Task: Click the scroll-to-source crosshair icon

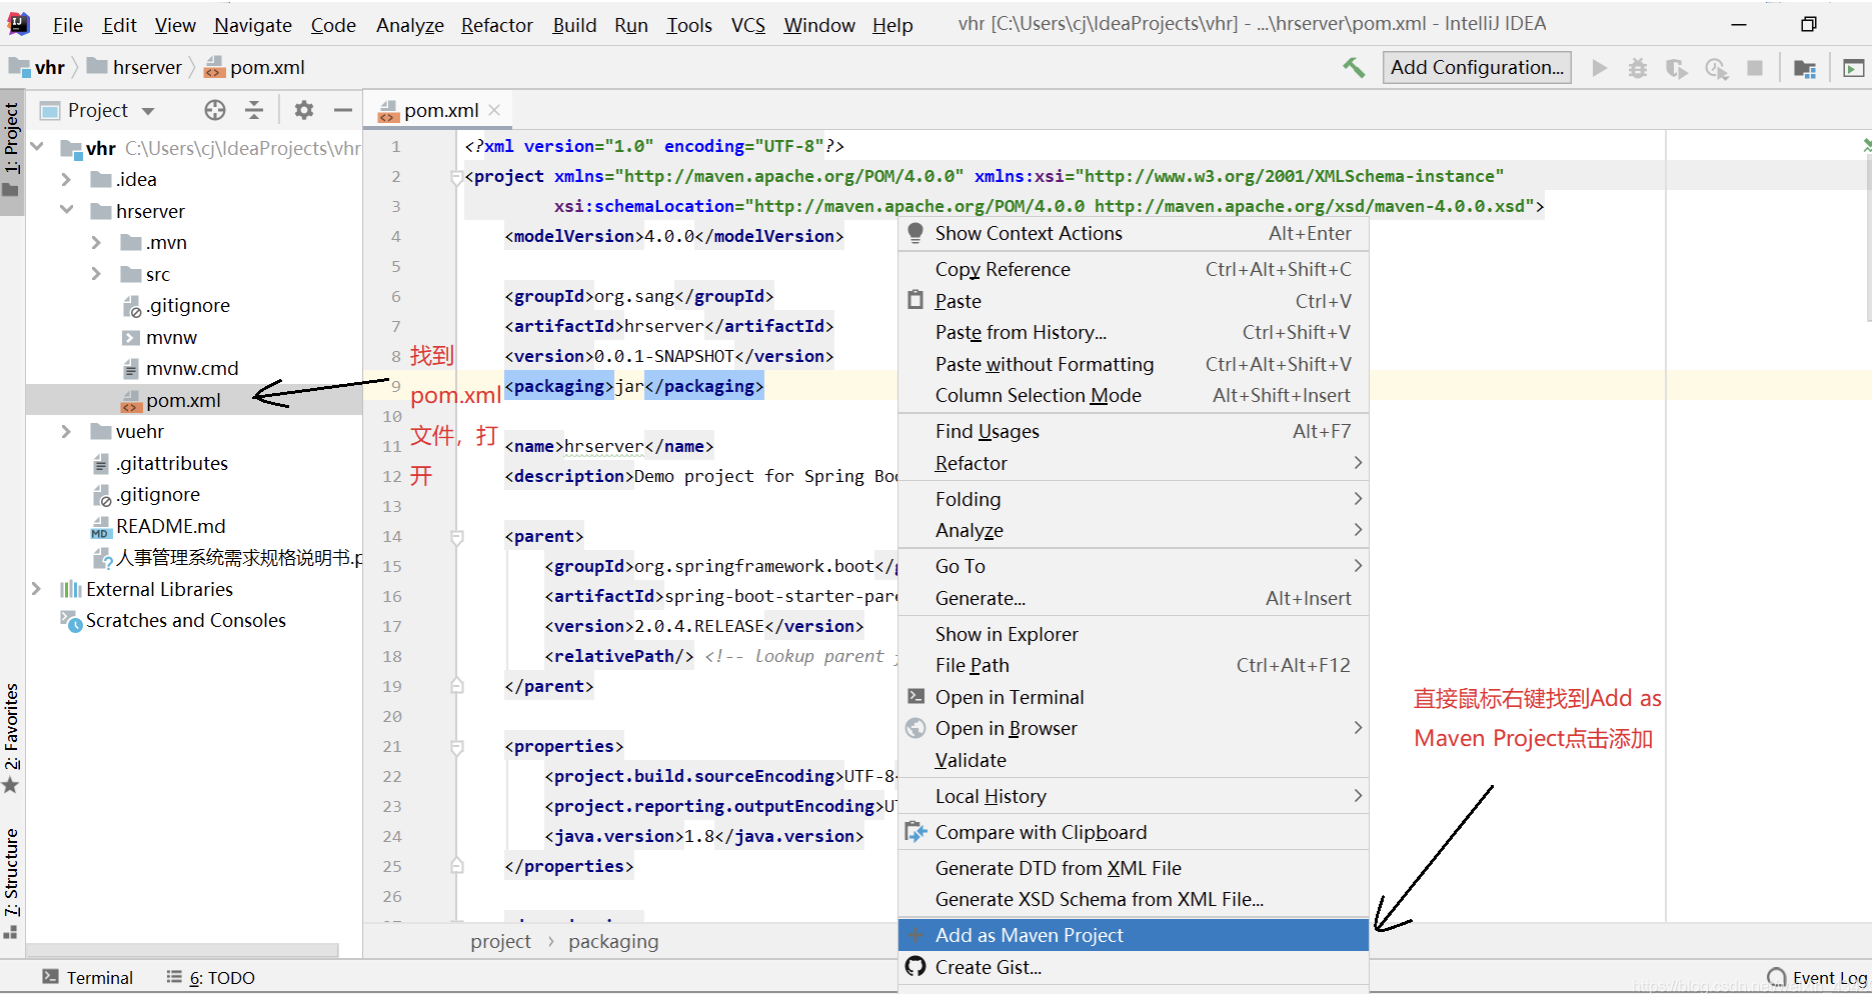Action: [x=215, y=110]
